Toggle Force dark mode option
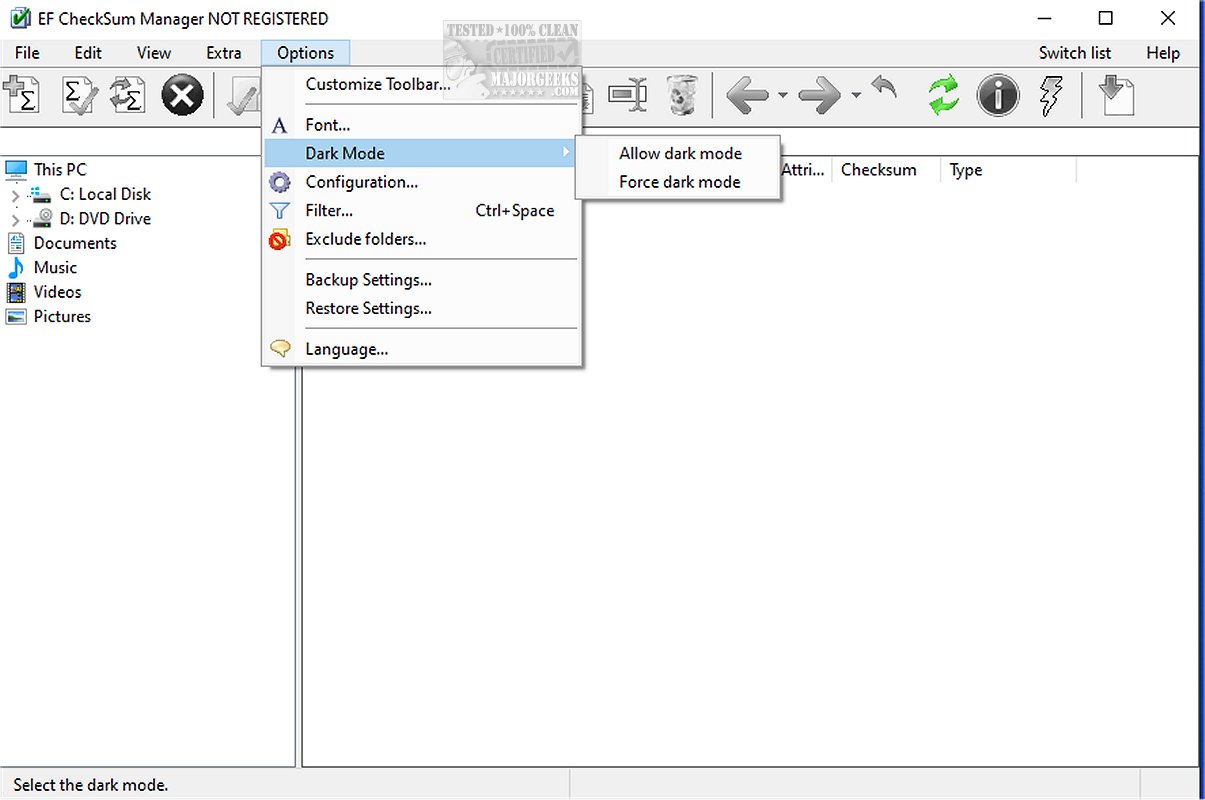This screenshot has width=1205, height=800. (678, 182)
